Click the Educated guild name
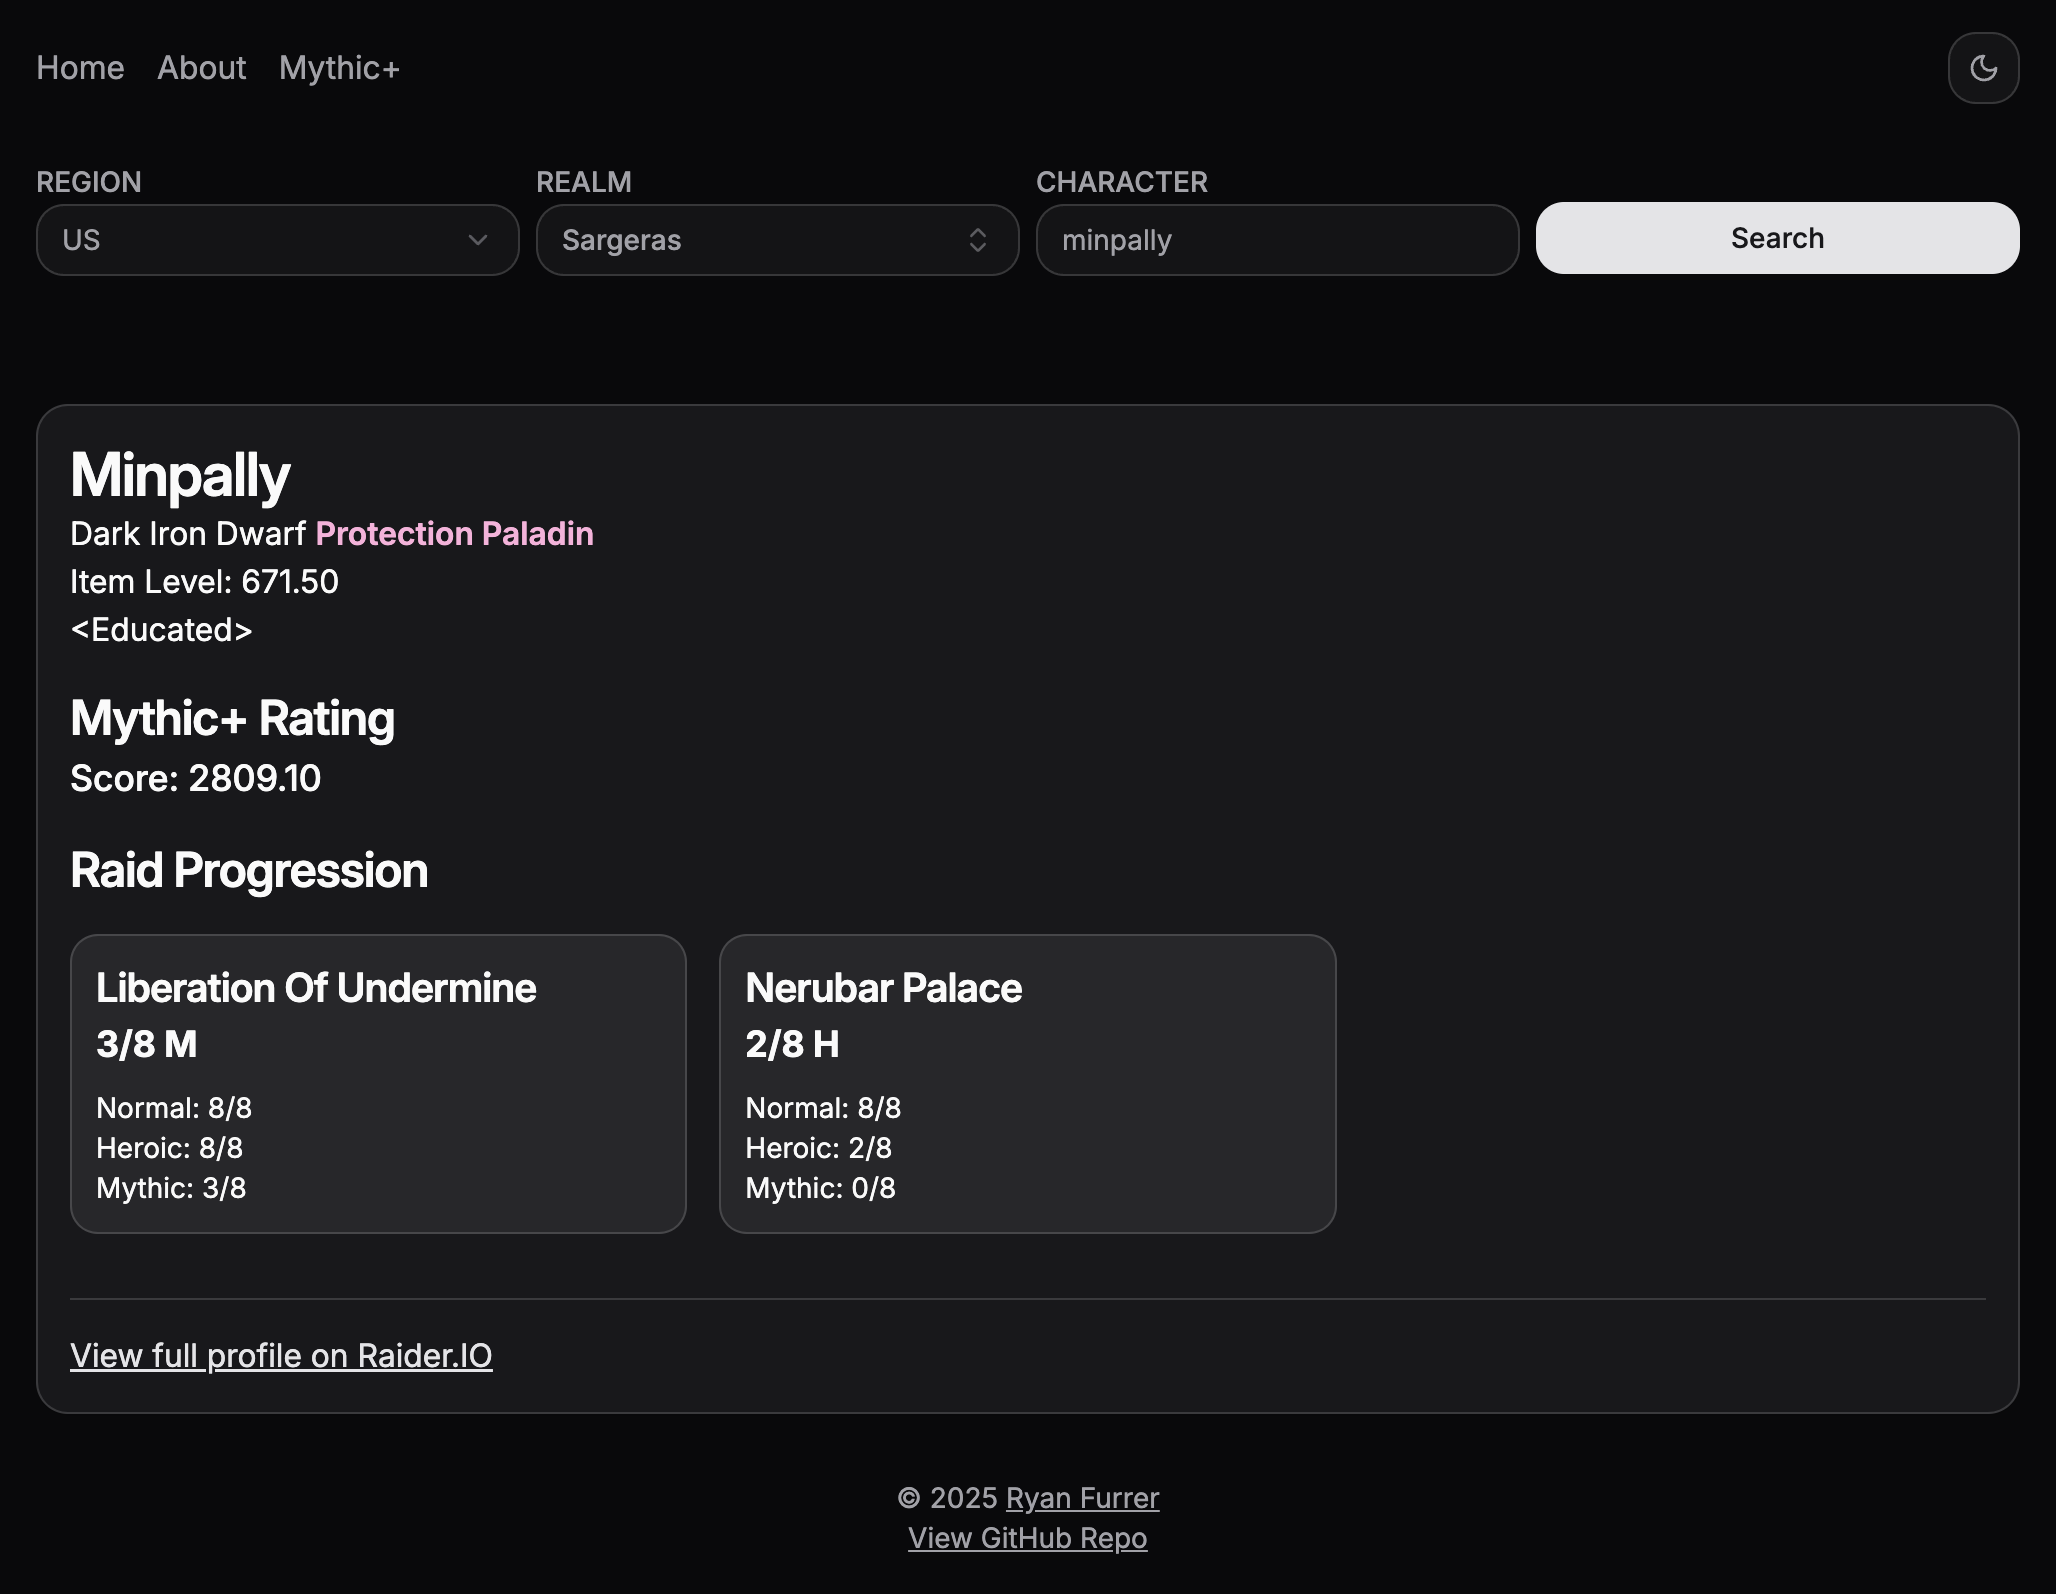The height and width of the screenshot is (1594, 2056). coord(161,630)
